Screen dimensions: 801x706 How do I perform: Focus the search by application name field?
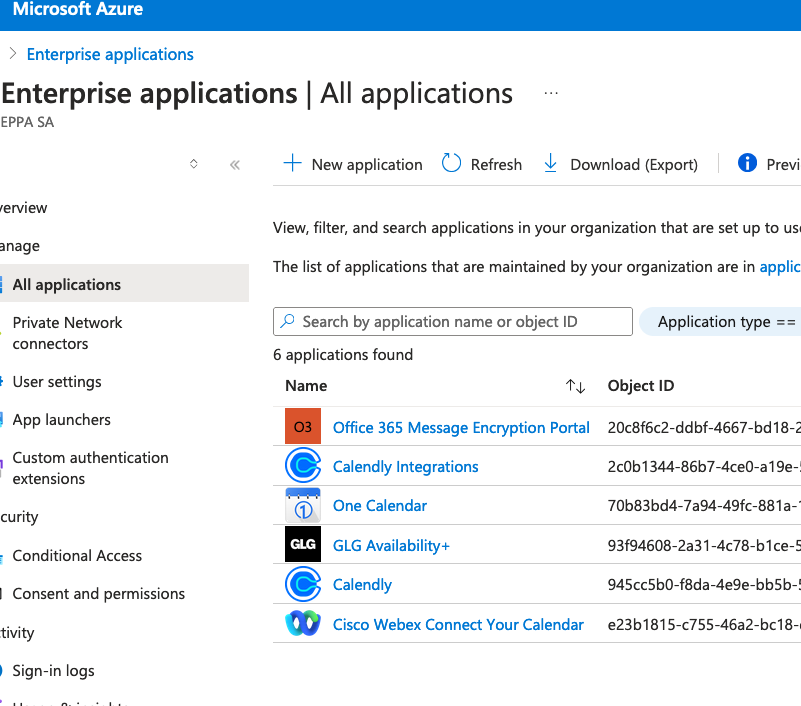click(x=453, y=321)
